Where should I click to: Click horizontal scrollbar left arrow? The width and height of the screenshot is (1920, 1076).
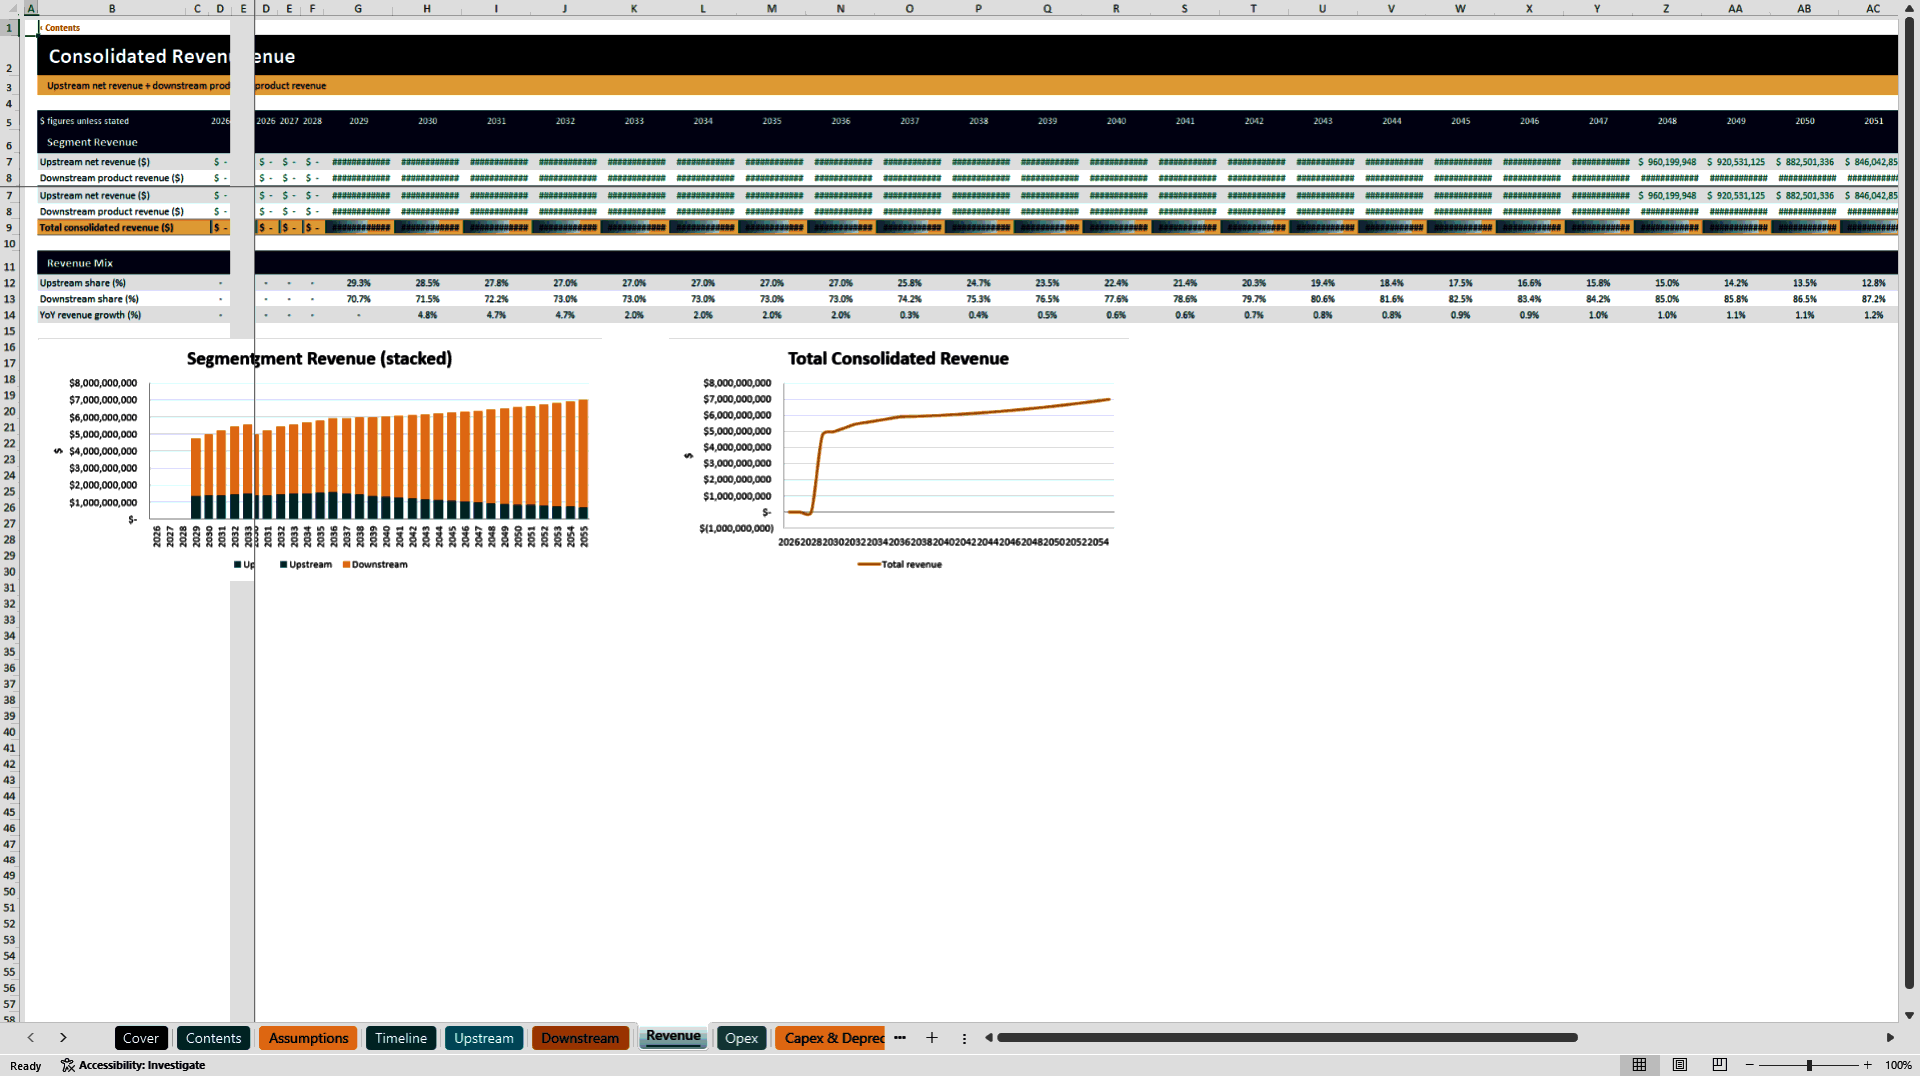point(989,1038)
